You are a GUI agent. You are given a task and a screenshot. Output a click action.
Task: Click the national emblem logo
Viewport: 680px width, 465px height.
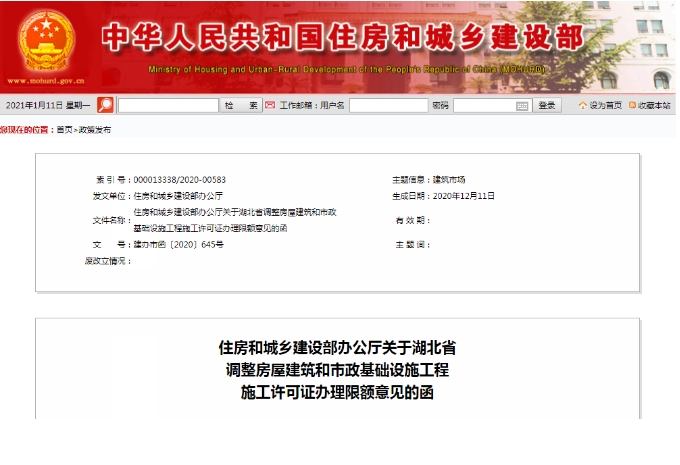46,41
